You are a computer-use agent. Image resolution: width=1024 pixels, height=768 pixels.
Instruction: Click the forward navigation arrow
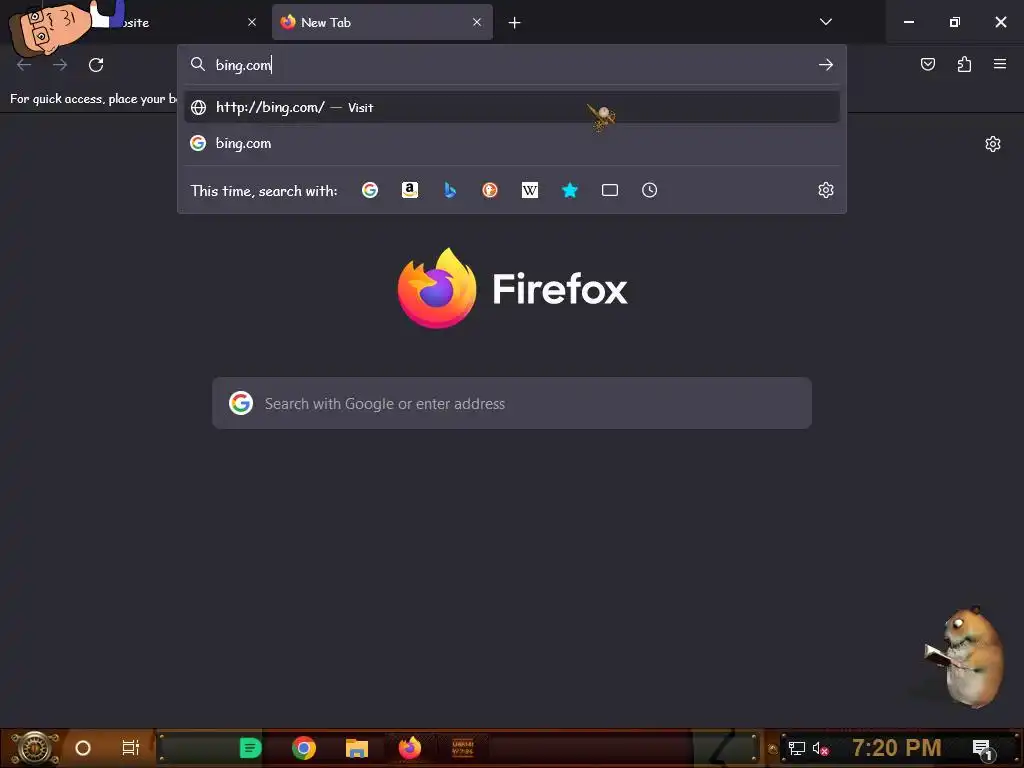point(60,65)
